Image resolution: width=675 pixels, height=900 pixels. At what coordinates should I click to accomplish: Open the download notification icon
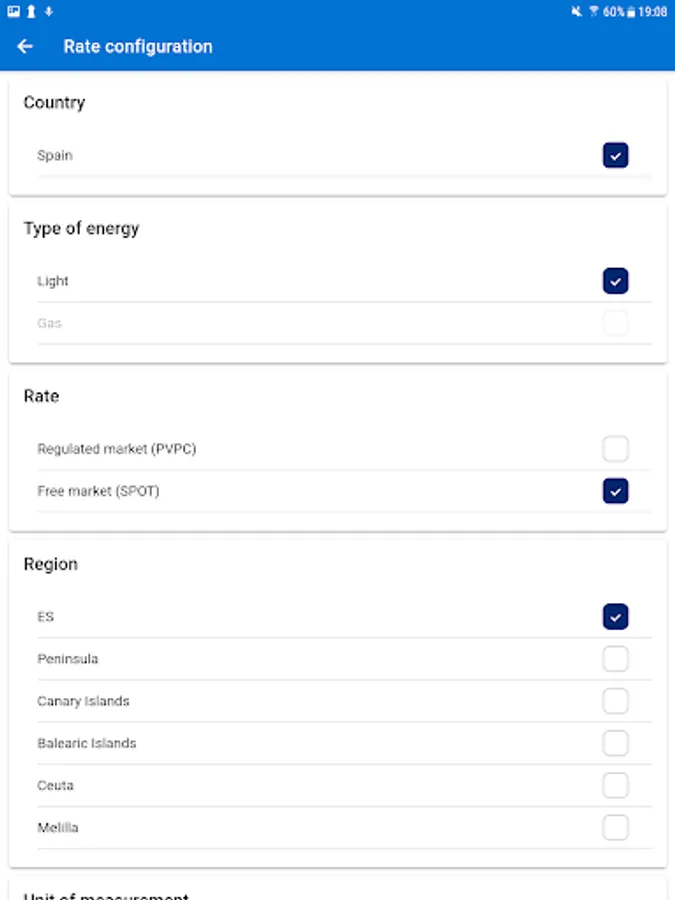point(49,12)
